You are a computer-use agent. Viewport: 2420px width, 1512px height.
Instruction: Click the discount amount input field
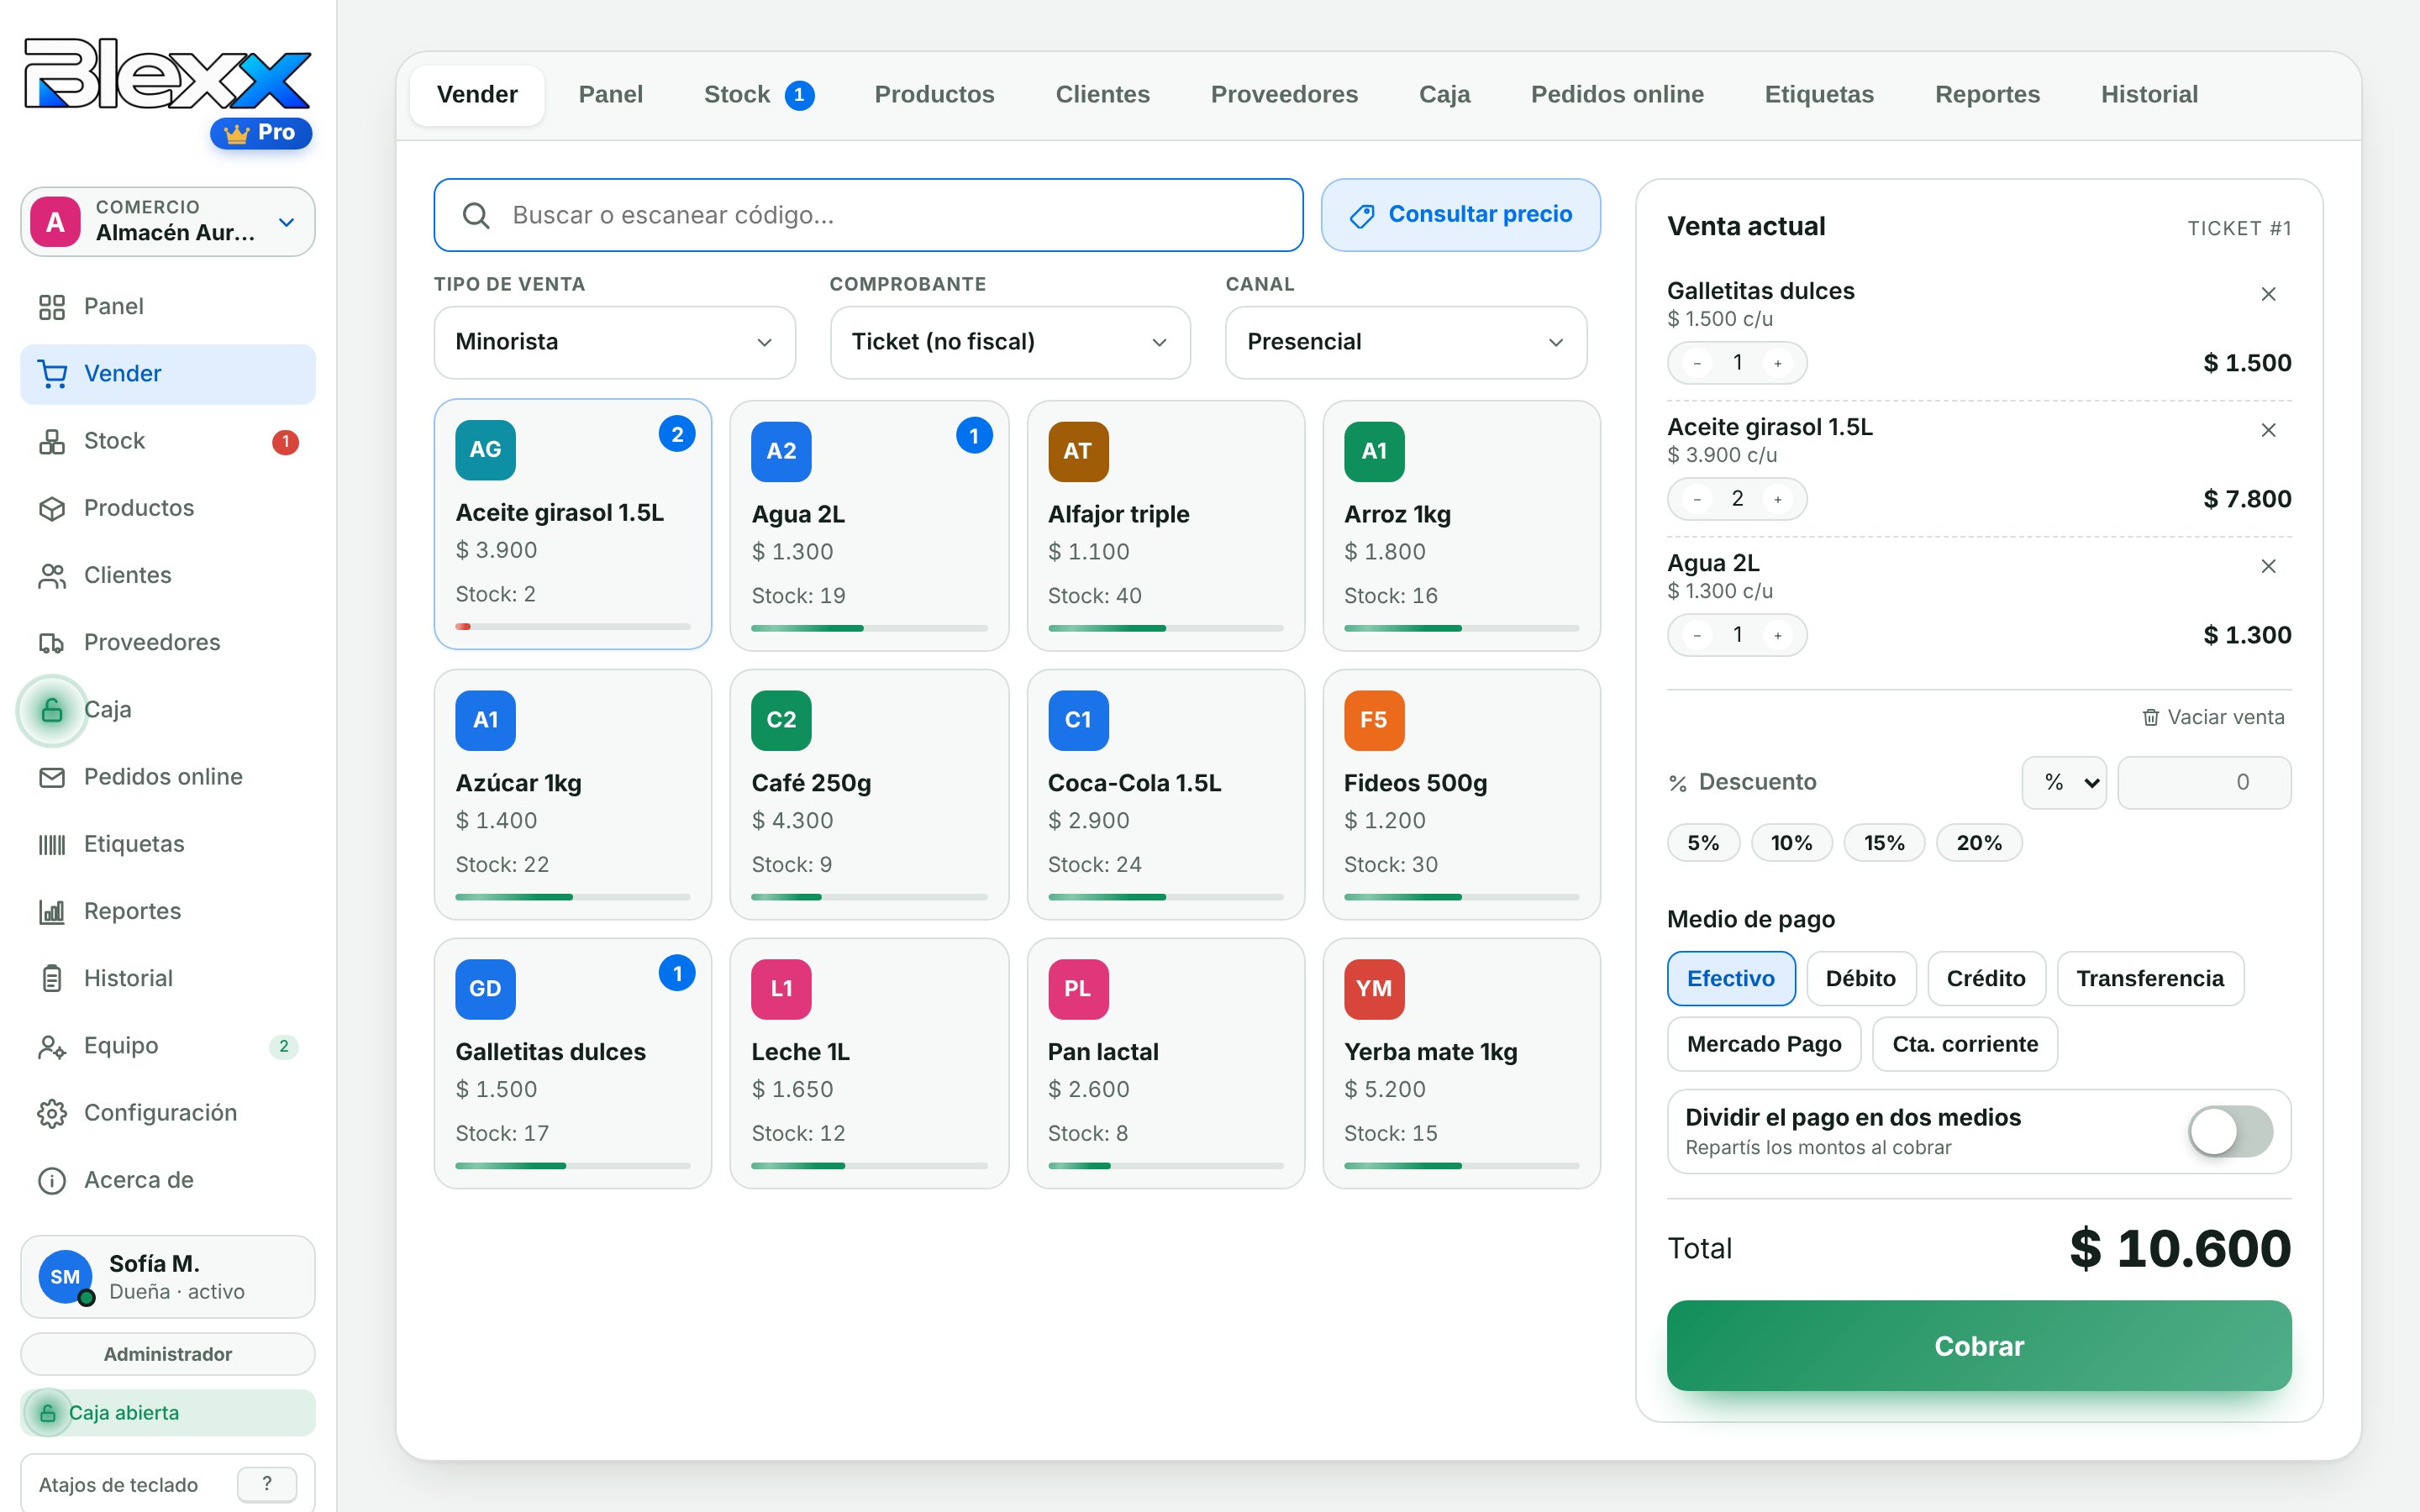click(2204, 782)
